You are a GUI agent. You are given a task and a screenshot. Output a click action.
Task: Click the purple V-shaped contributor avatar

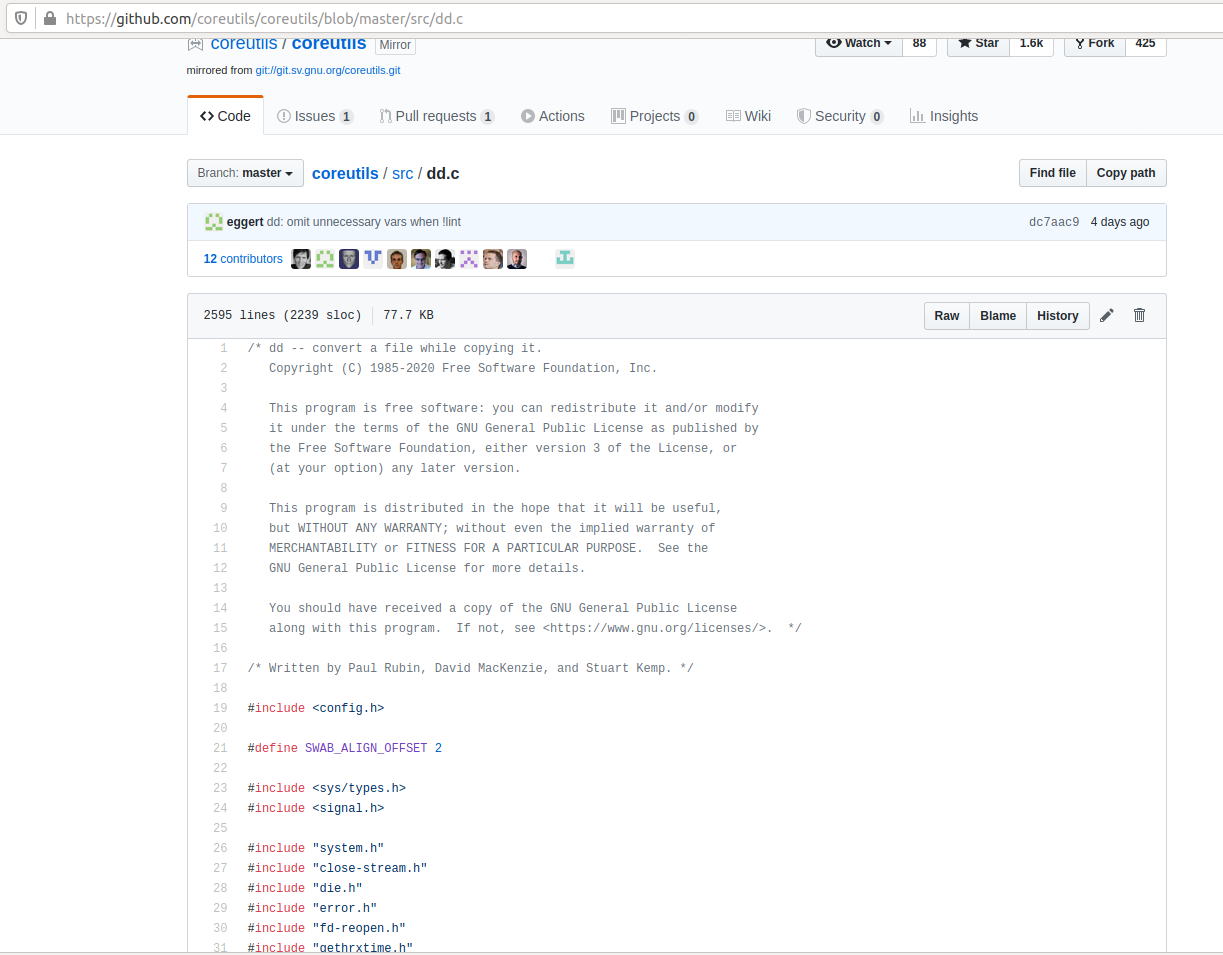[x=373, y=259]
